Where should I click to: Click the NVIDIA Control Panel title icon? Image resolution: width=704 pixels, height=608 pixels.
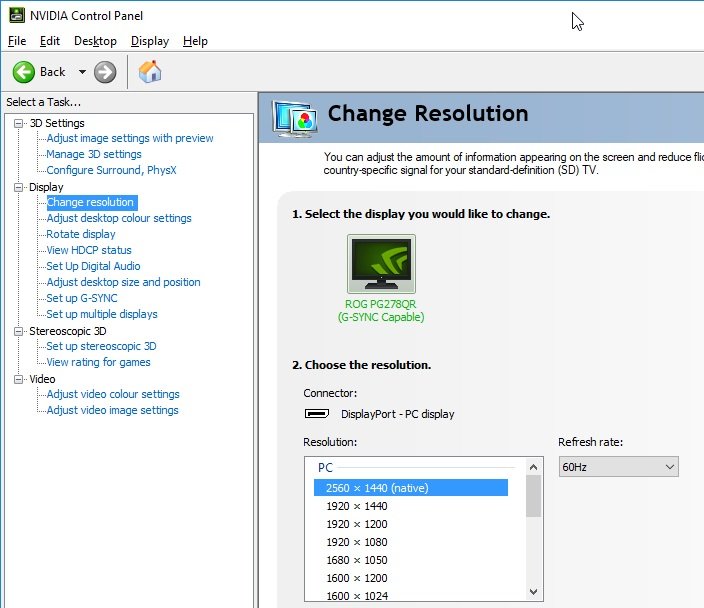[x=17, y=15]
